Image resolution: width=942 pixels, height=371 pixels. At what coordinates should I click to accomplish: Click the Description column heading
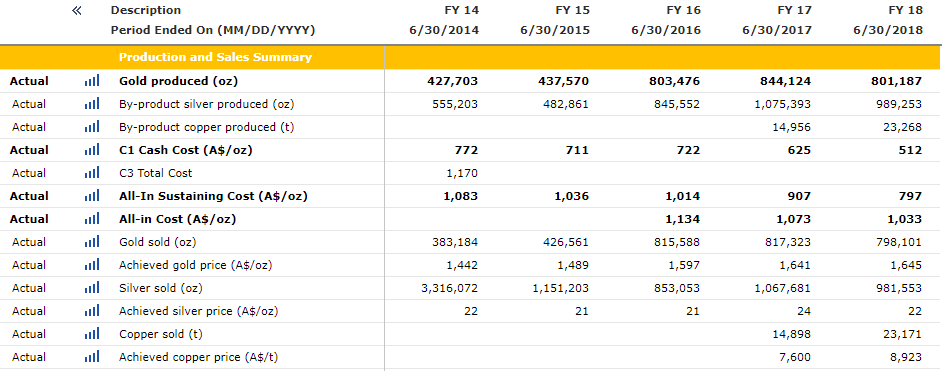(x=146, y=10)
